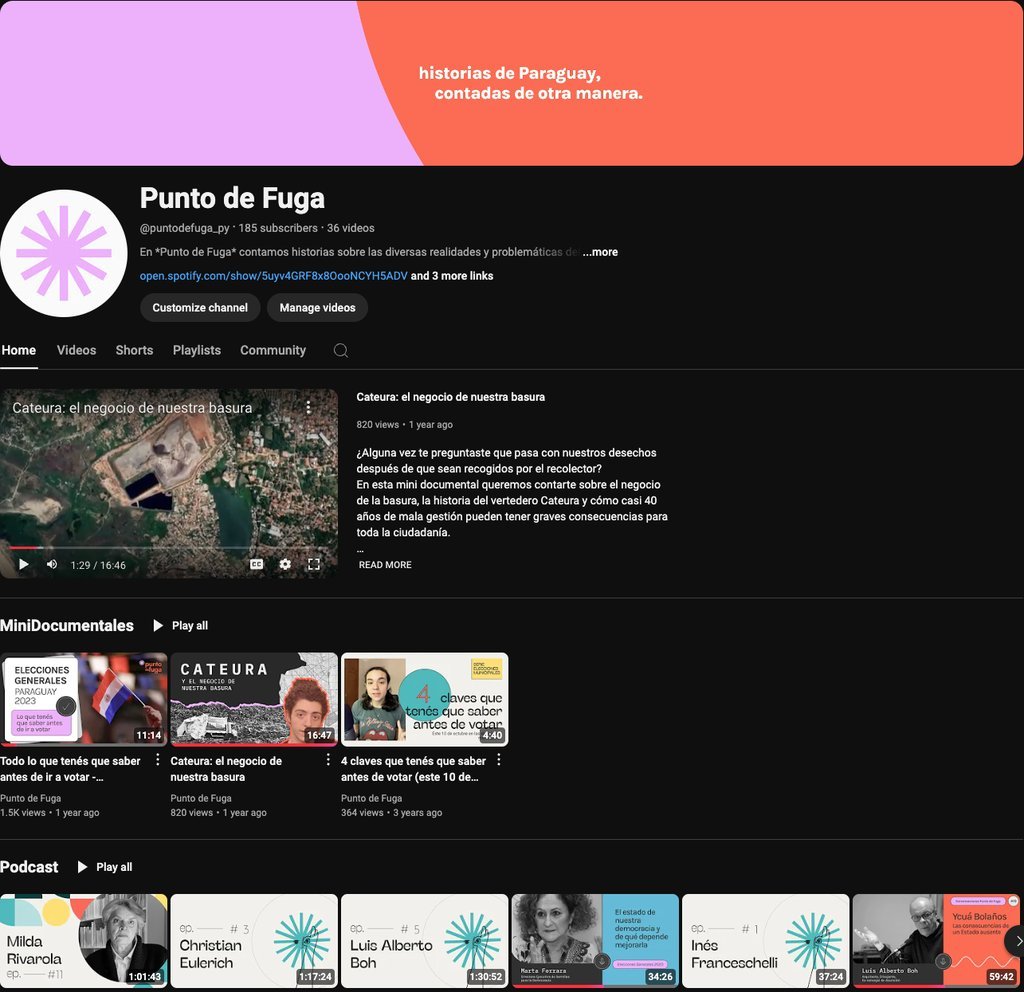Image resolution: width=1024 pixels, height=992 pixels.
Task: Enter fullscreen on featured video
Action: click(x=314, y=564)
